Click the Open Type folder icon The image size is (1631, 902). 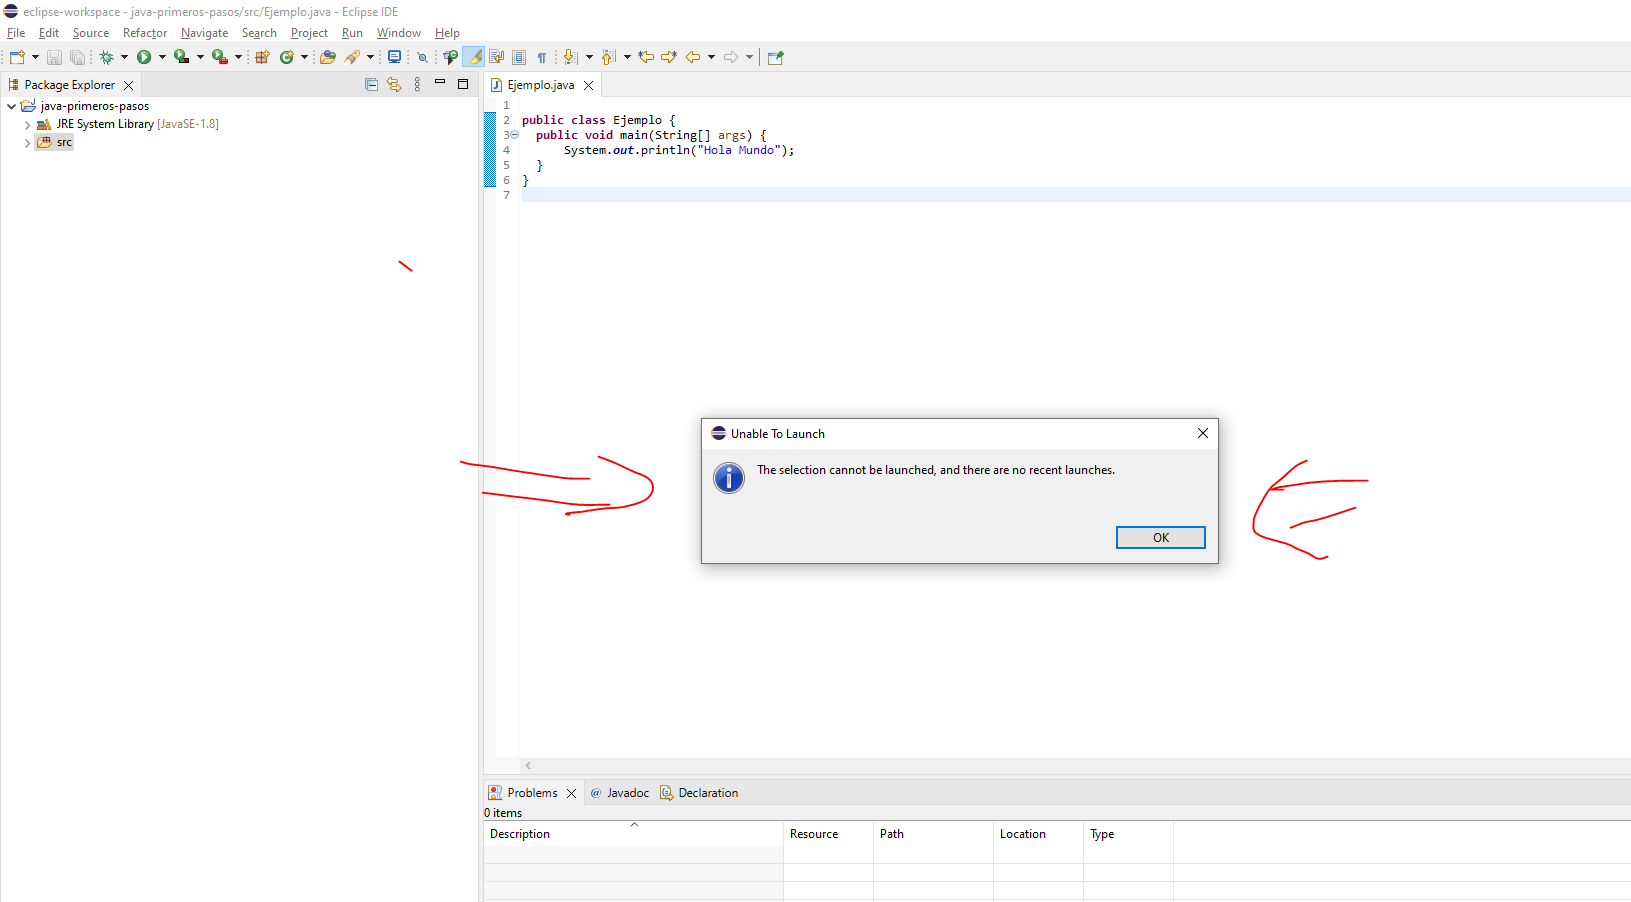(327, 57)
